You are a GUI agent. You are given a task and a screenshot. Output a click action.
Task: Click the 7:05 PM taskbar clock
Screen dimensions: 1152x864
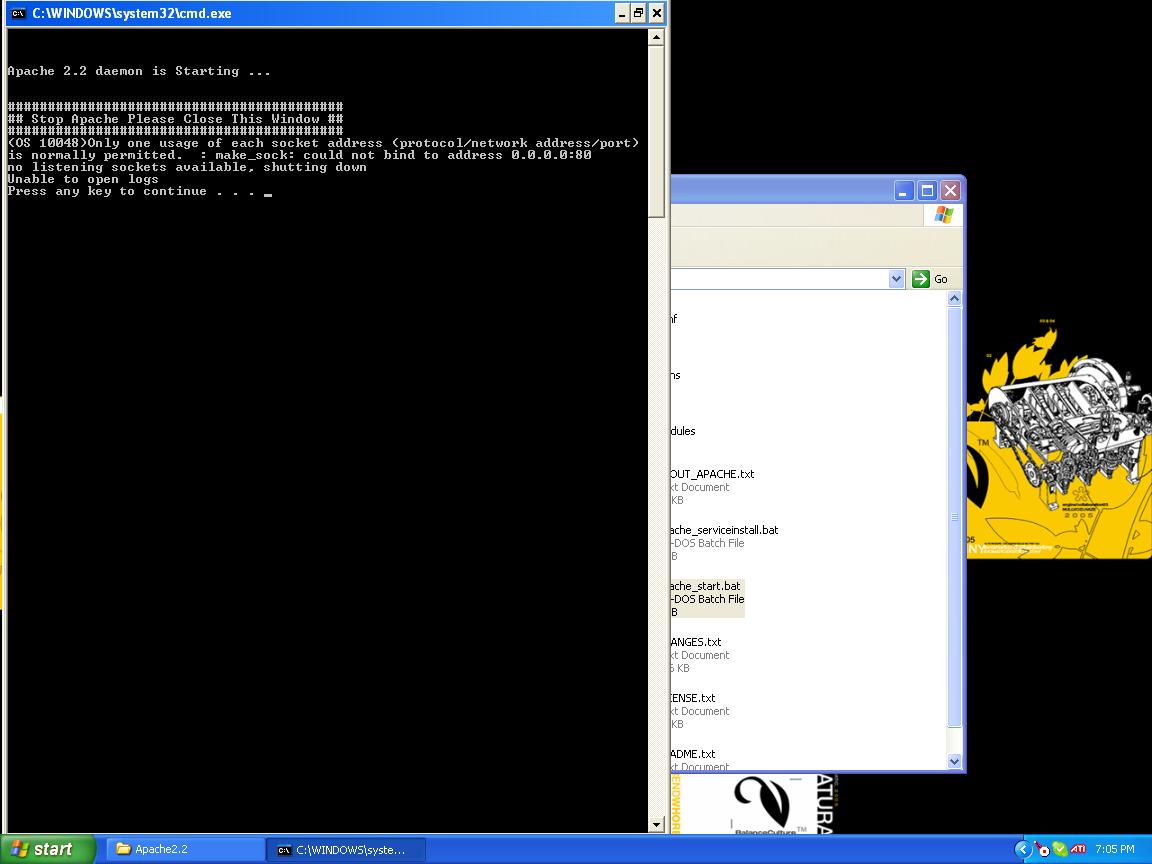coord(1115,849)
